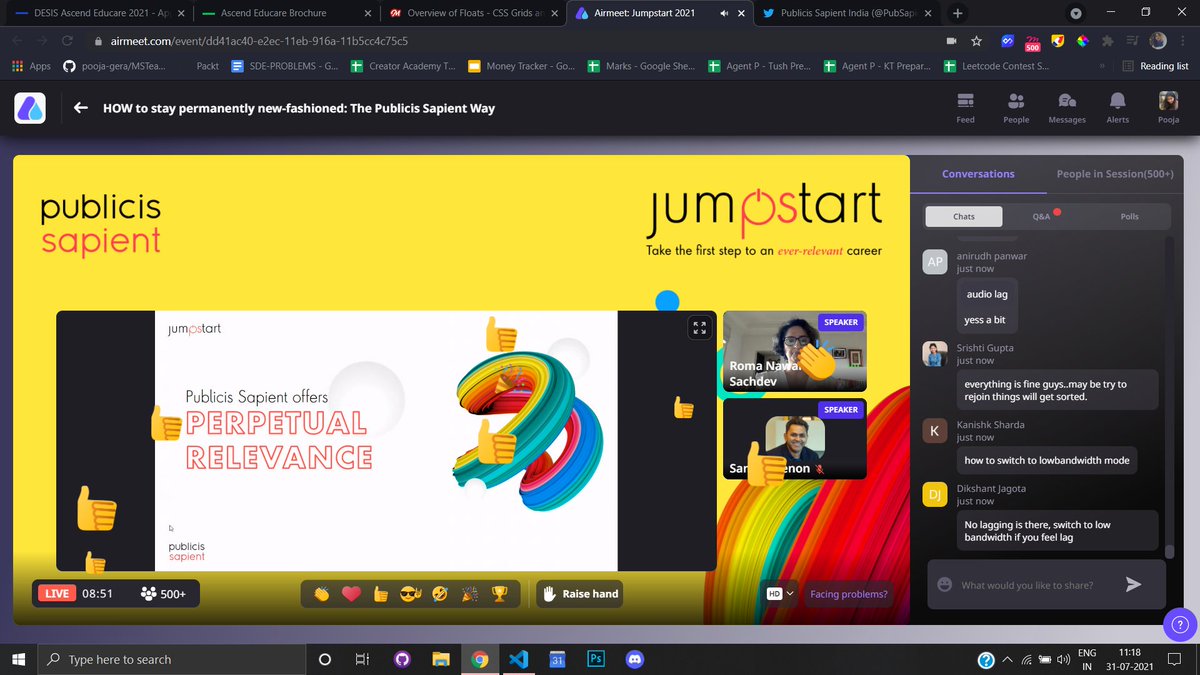Screen dimensions: 1200x675
Task: Open the HD video quality dropdown
Action: [x=780, y=593]
